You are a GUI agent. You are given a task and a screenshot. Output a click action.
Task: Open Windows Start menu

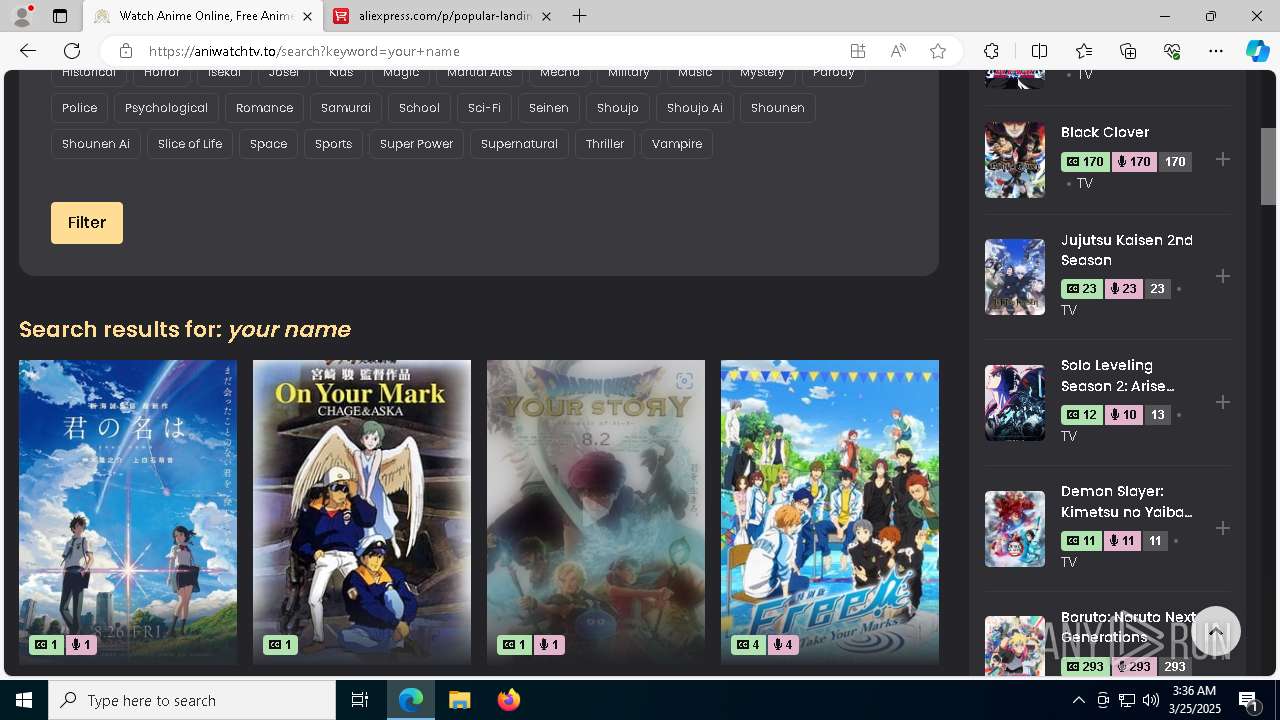tap(24, 700)
